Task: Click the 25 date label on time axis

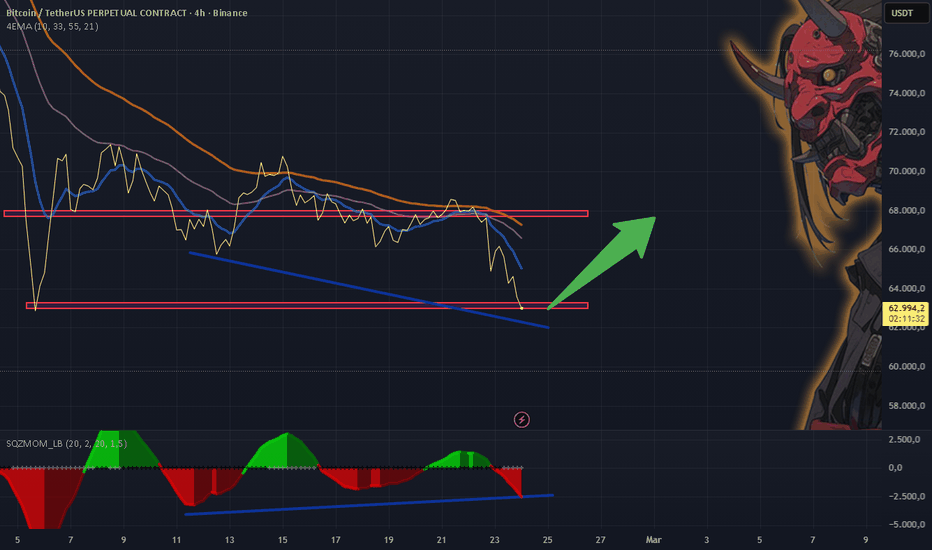Action: point(547,540)
